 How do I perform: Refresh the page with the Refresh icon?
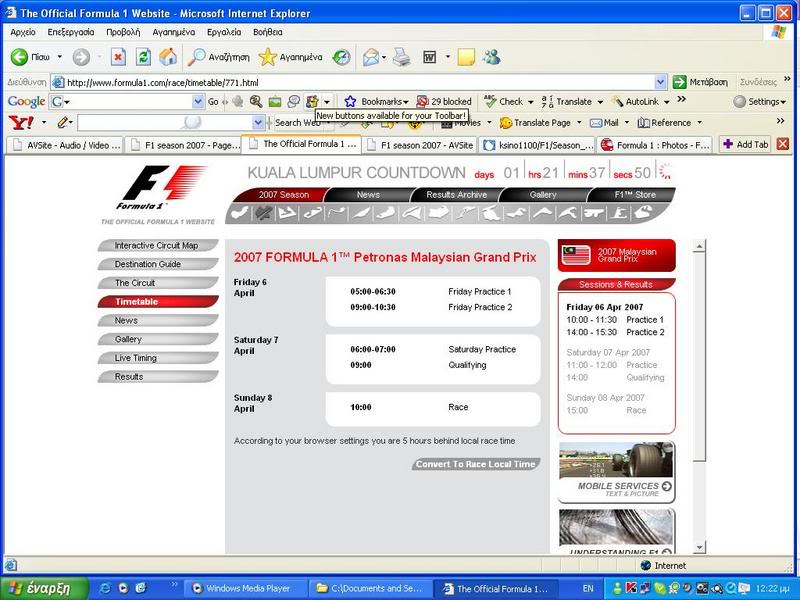pos(143,57)
